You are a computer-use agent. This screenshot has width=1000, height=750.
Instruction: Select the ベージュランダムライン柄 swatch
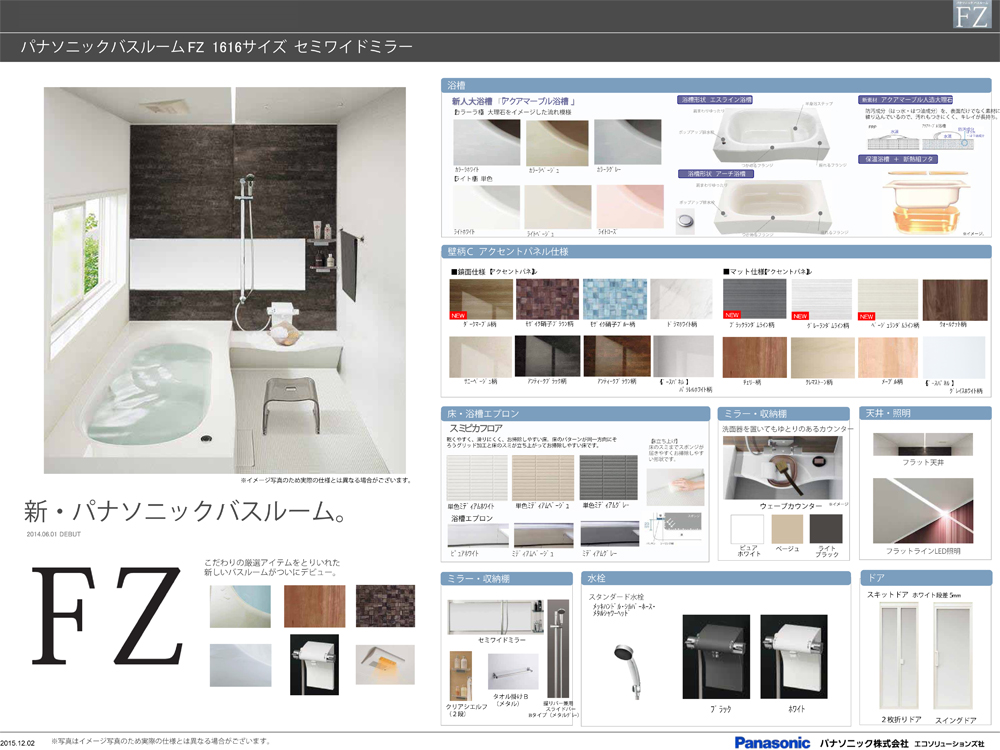point(887,299)
